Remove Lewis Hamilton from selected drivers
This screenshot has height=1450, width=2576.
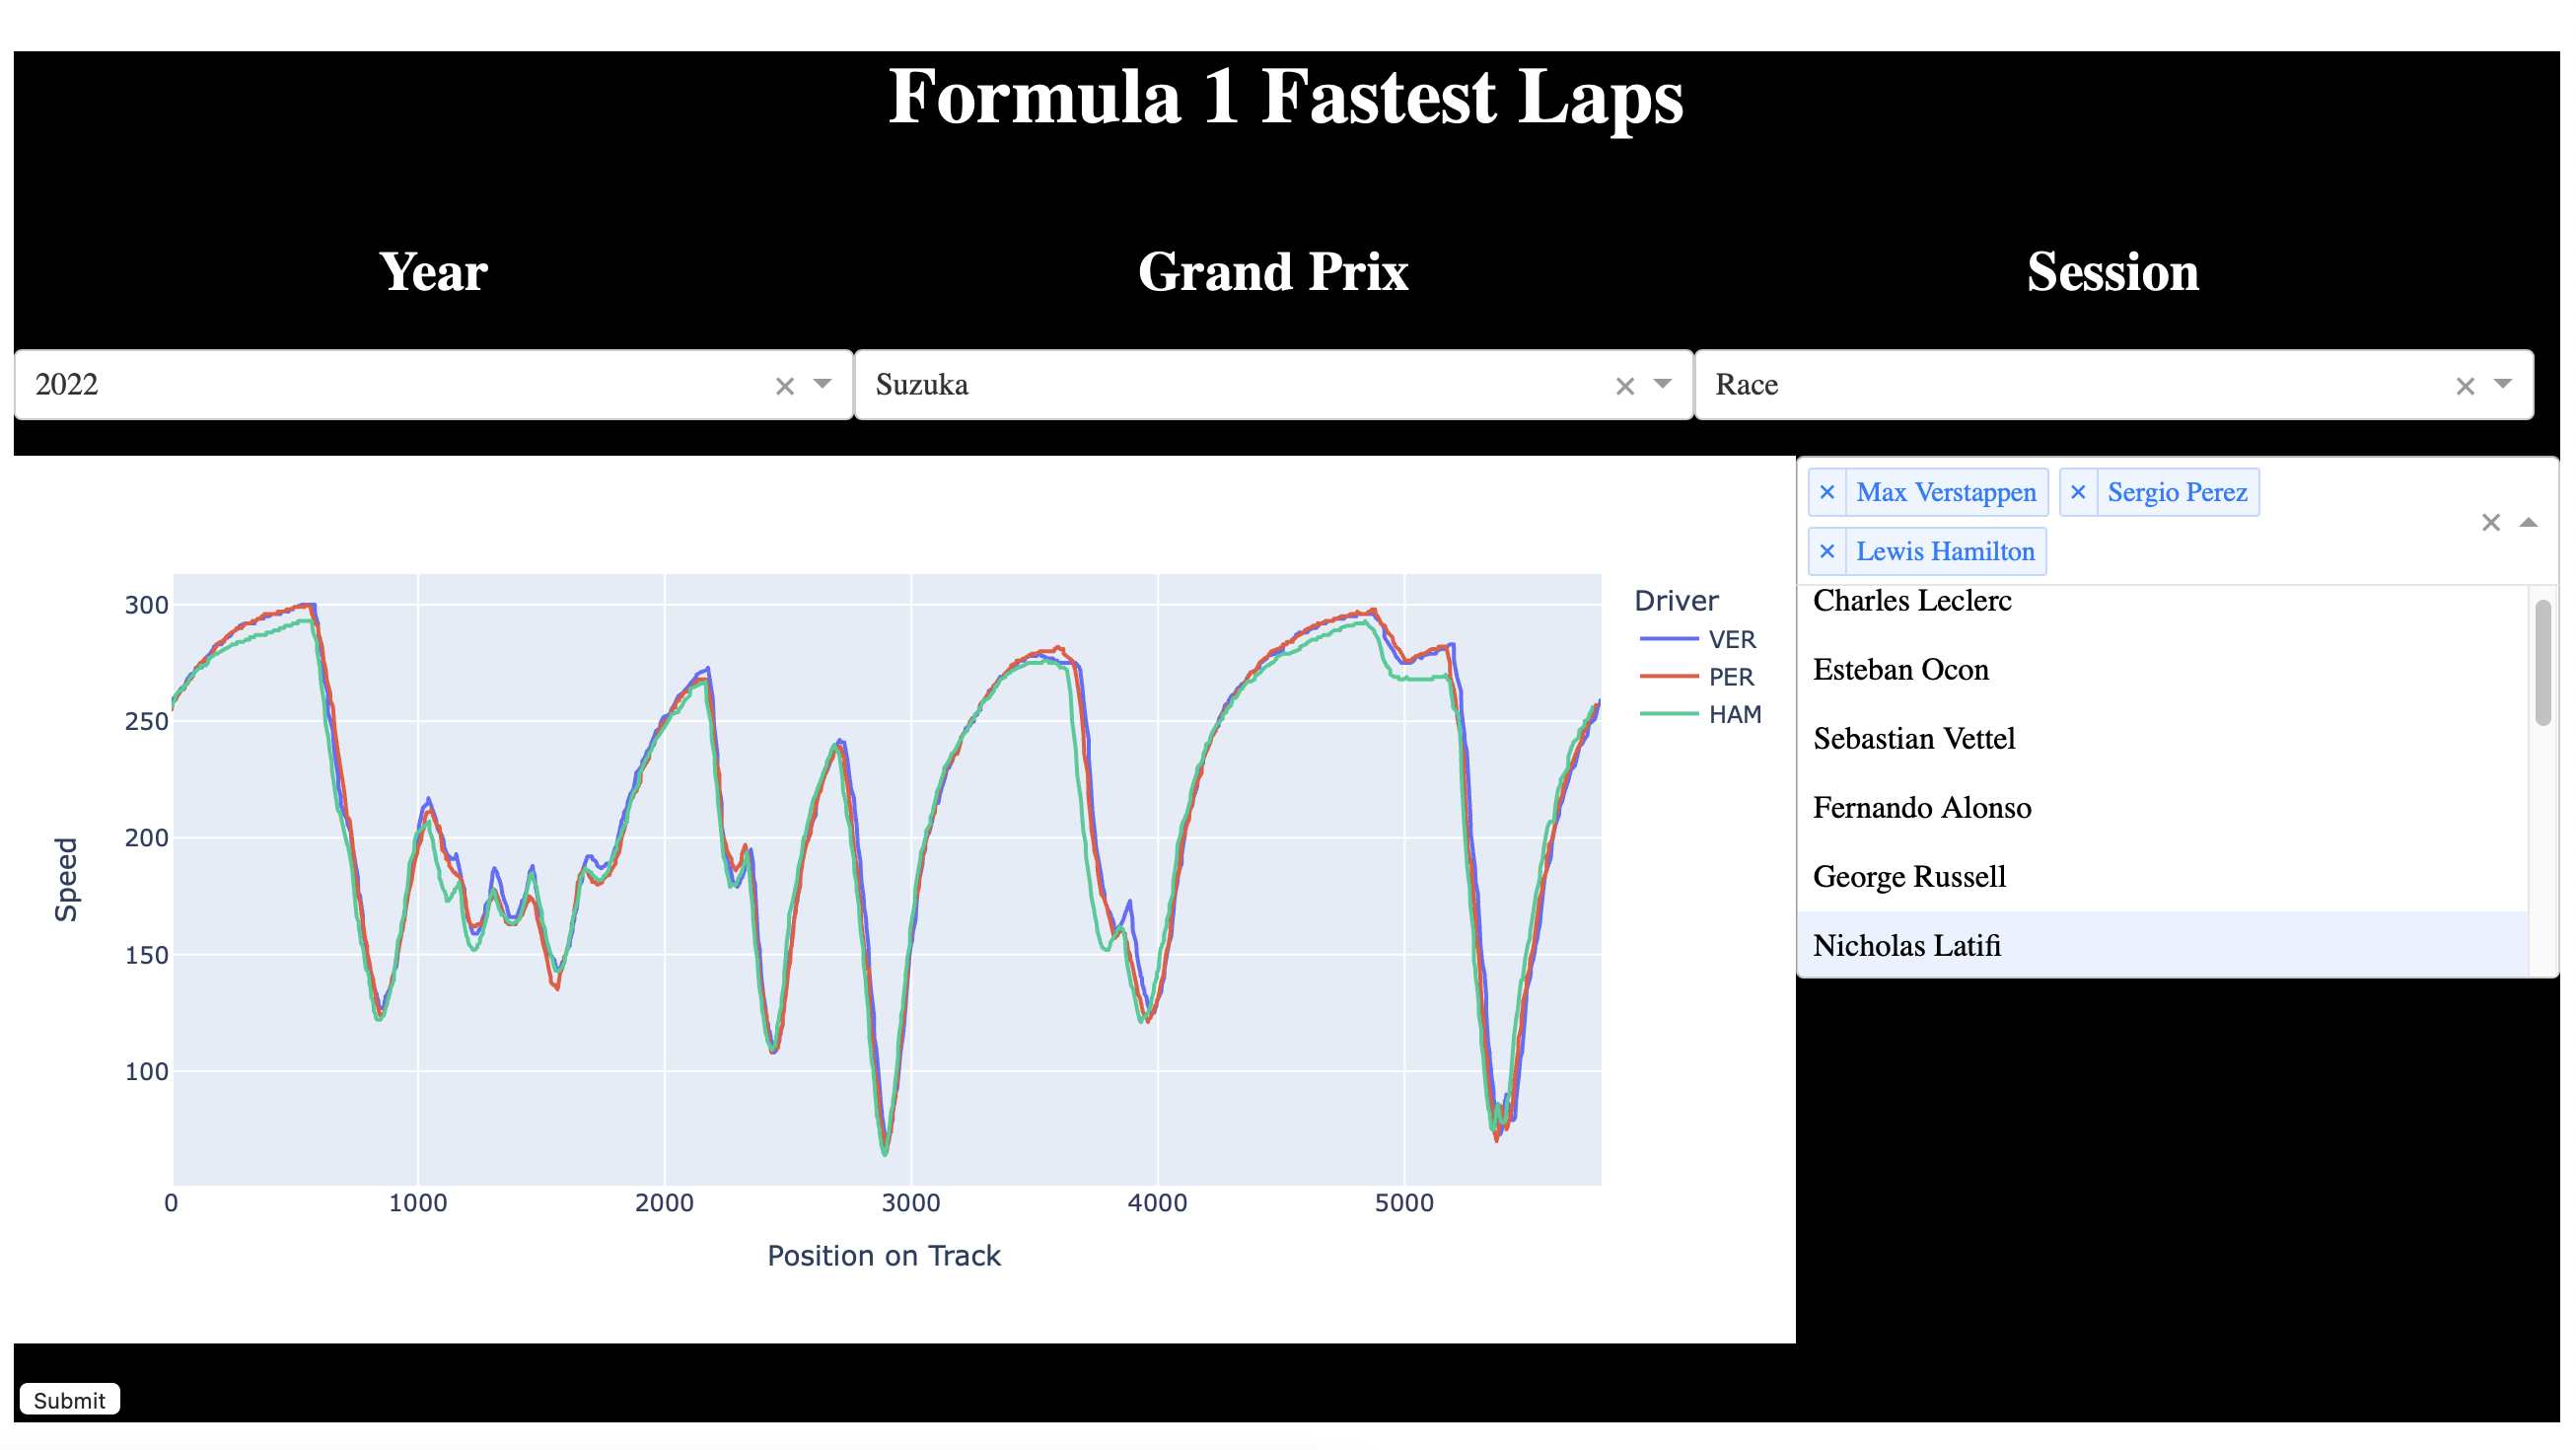pos(1829,551)
